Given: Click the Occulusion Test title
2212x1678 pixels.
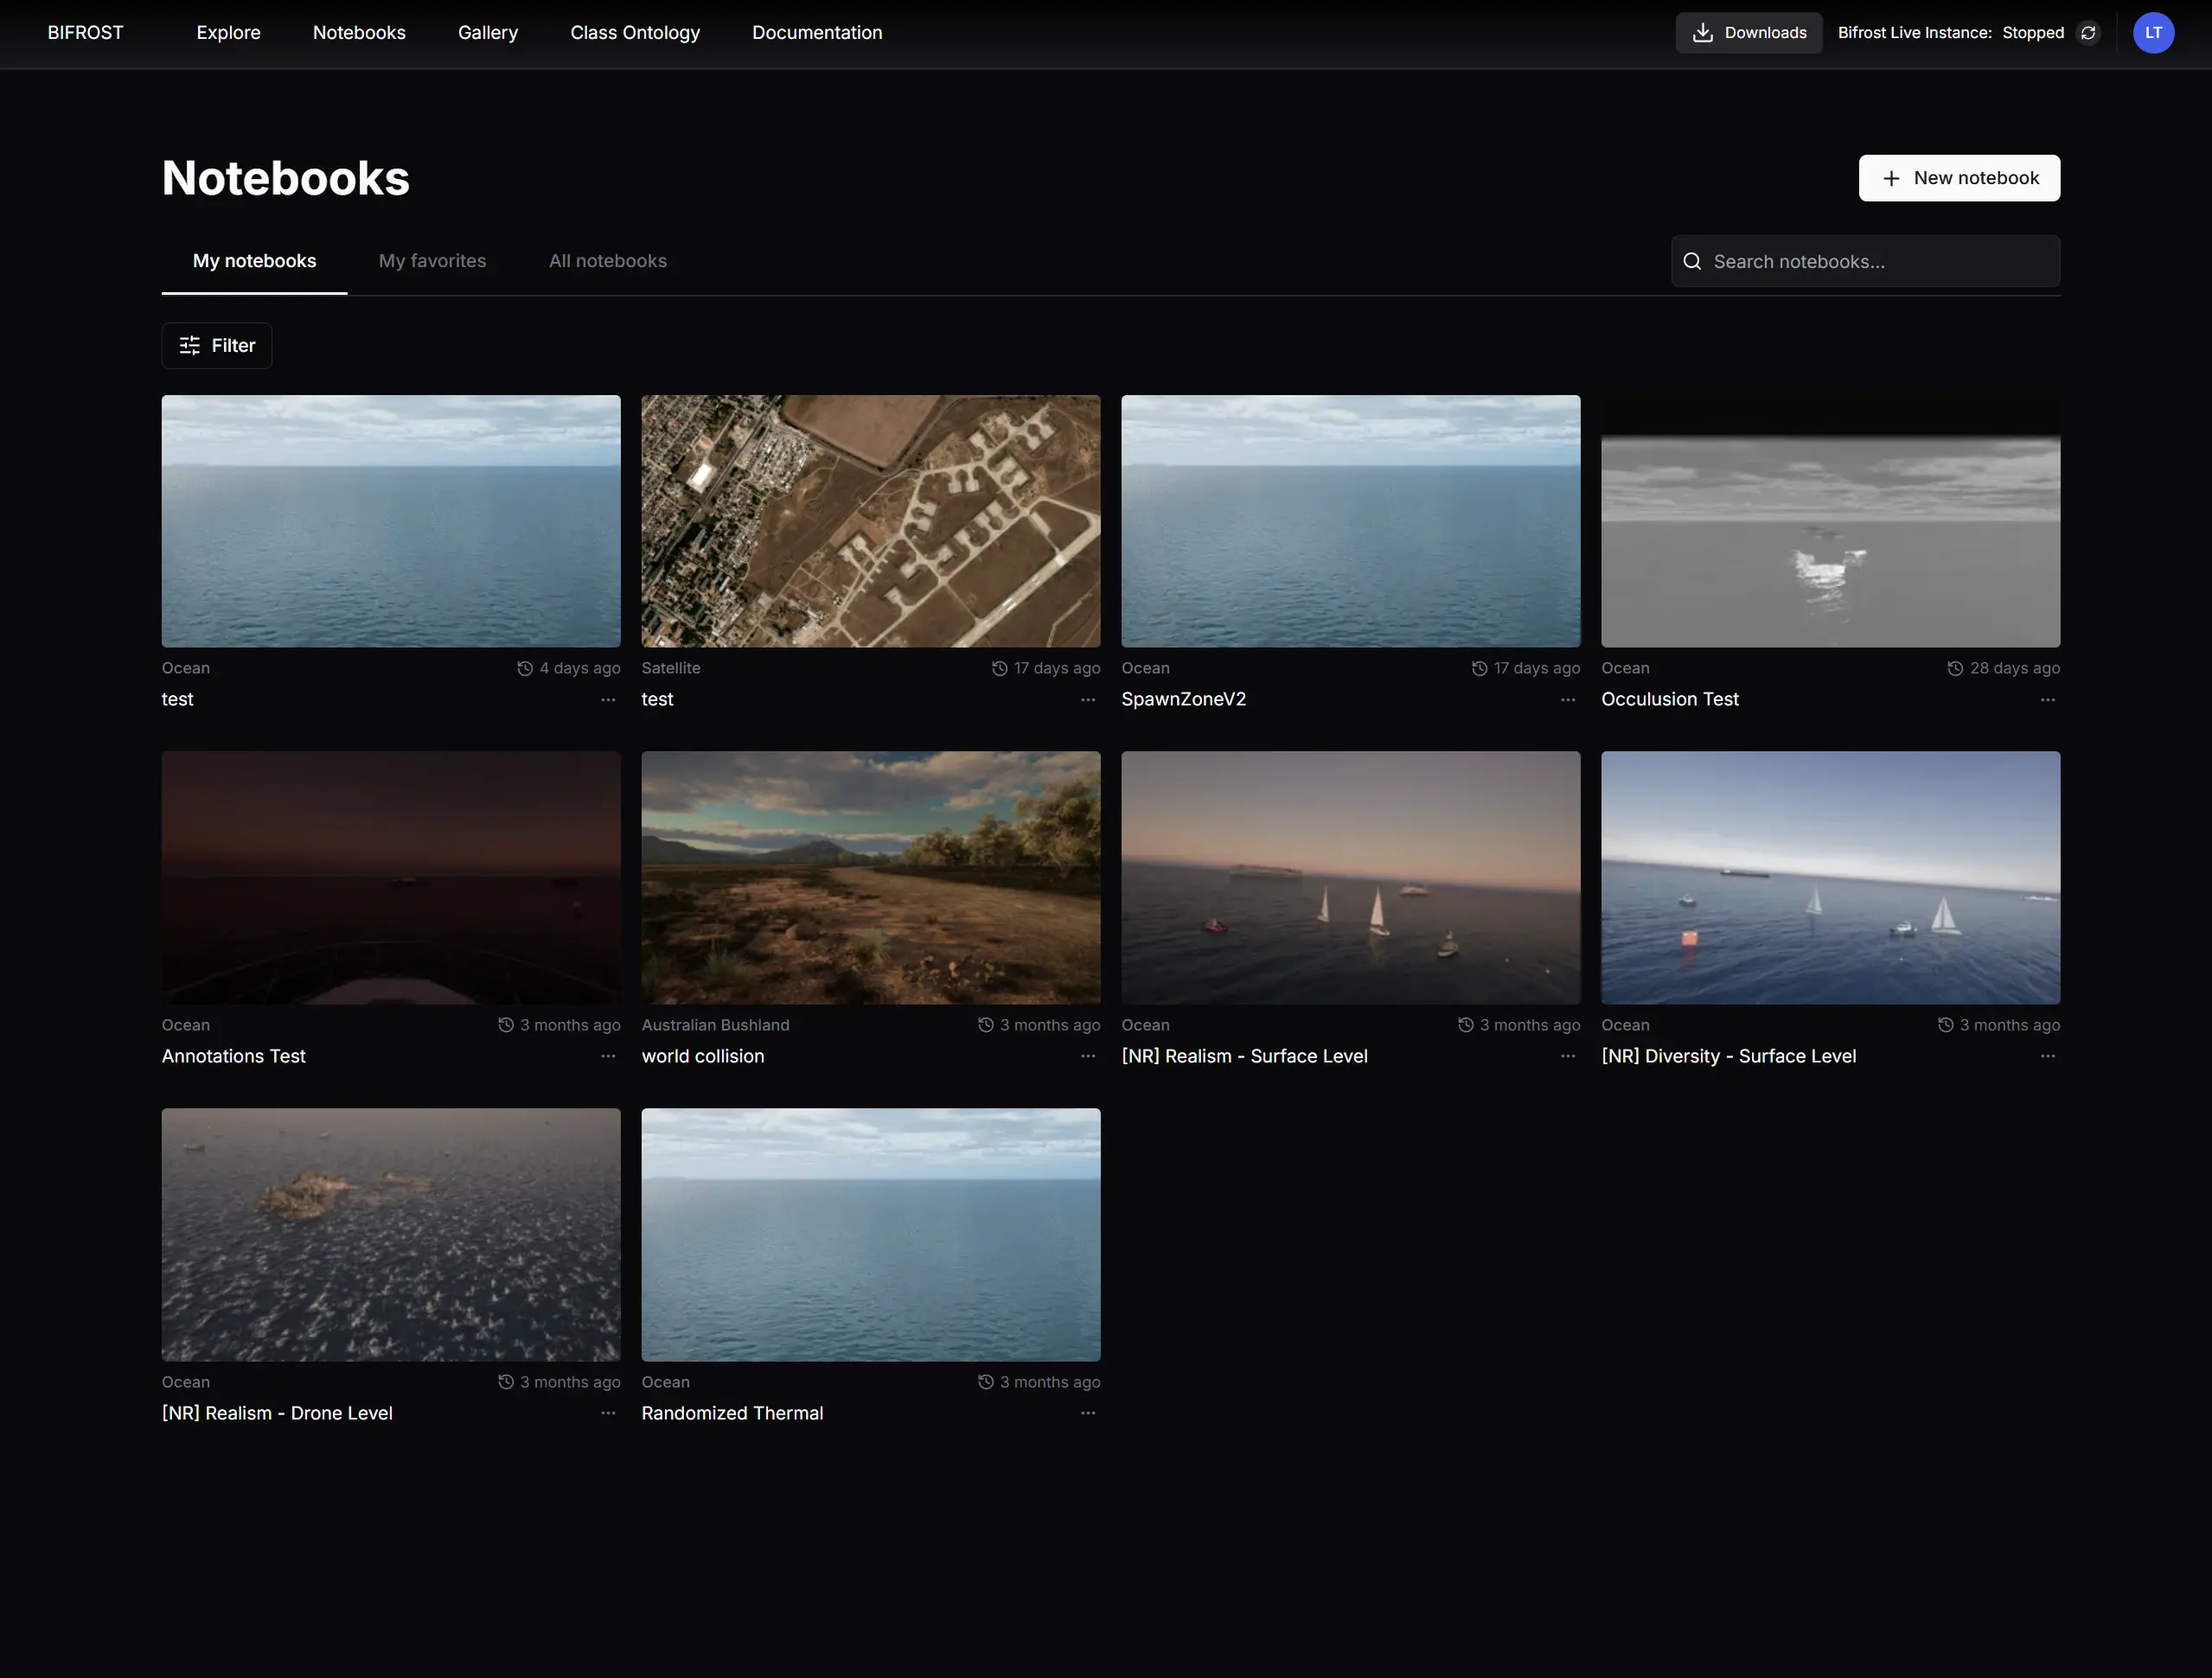Looking at the screenshot, I should click(1670, 699).
